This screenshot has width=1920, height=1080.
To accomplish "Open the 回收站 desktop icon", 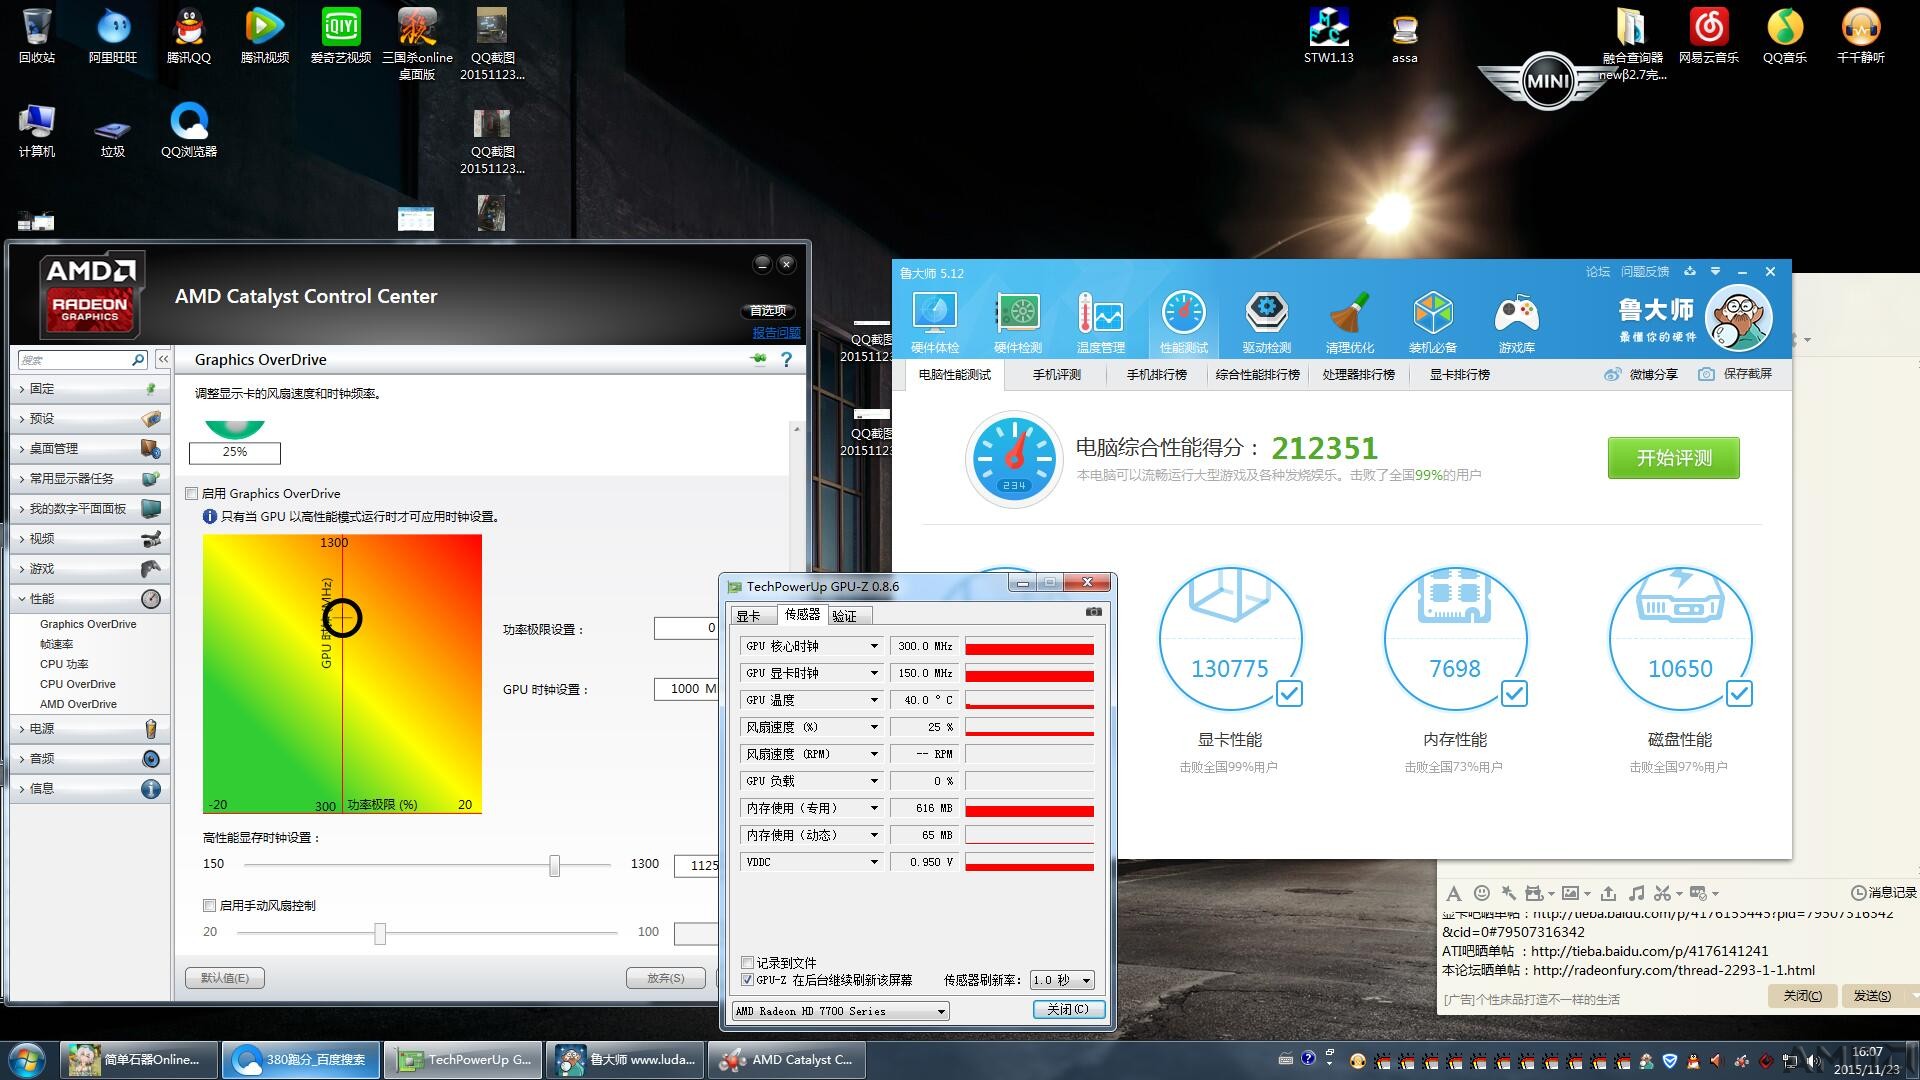I will tap(37, 36).
